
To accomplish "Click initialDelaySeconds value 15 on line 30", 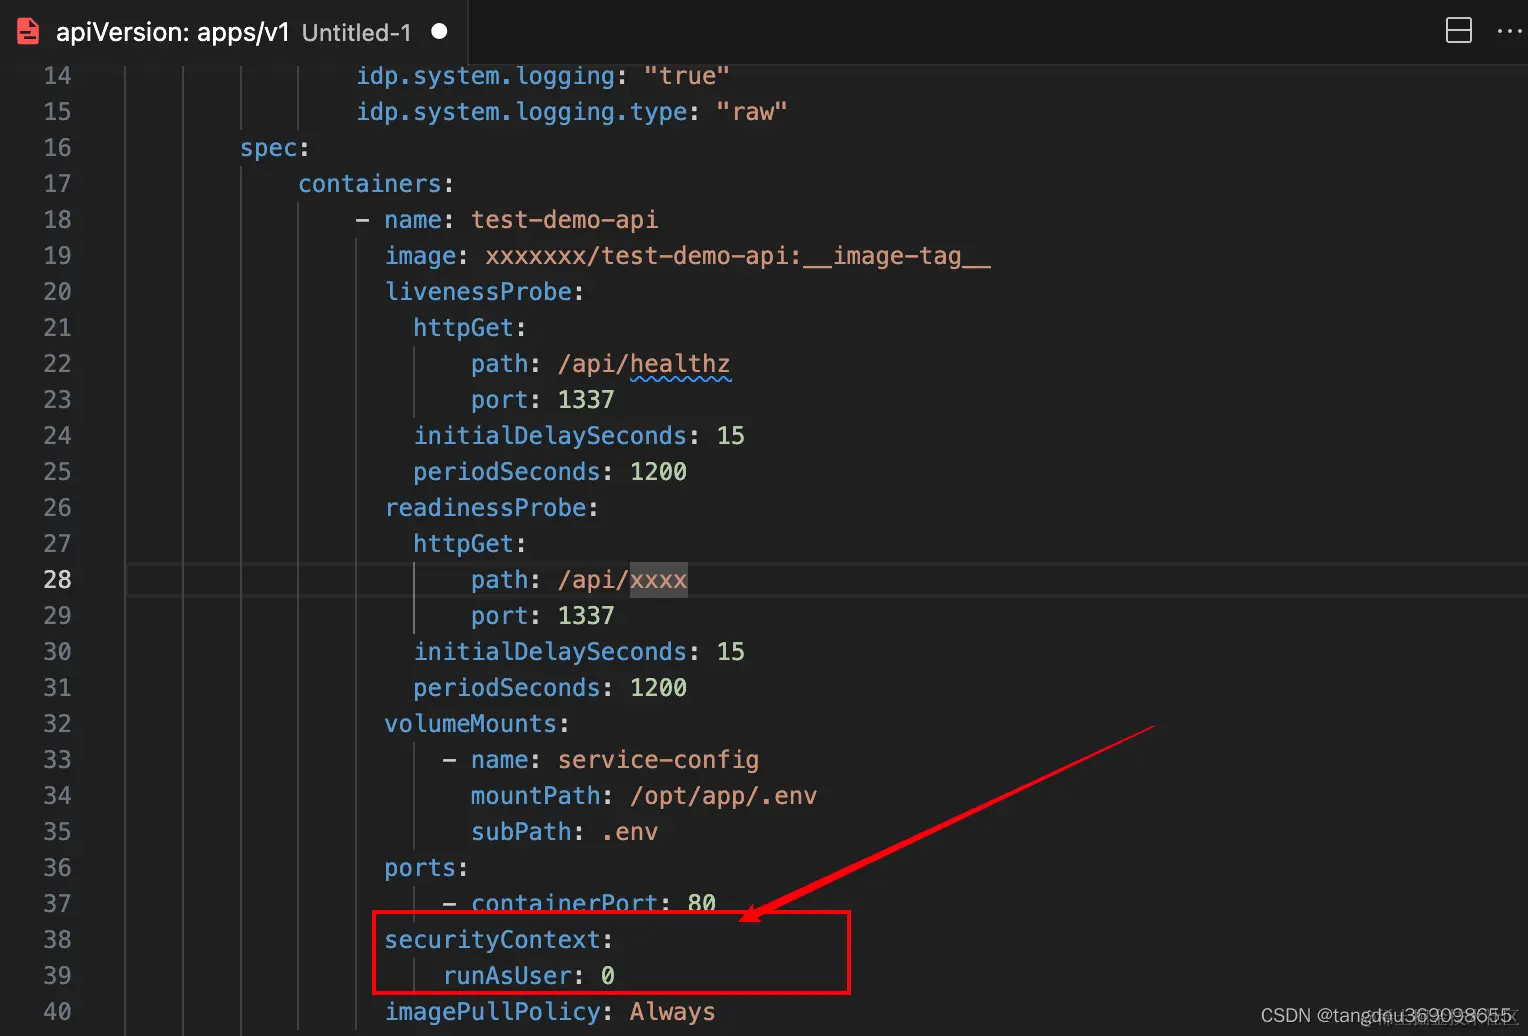I will tap(730, 652).
